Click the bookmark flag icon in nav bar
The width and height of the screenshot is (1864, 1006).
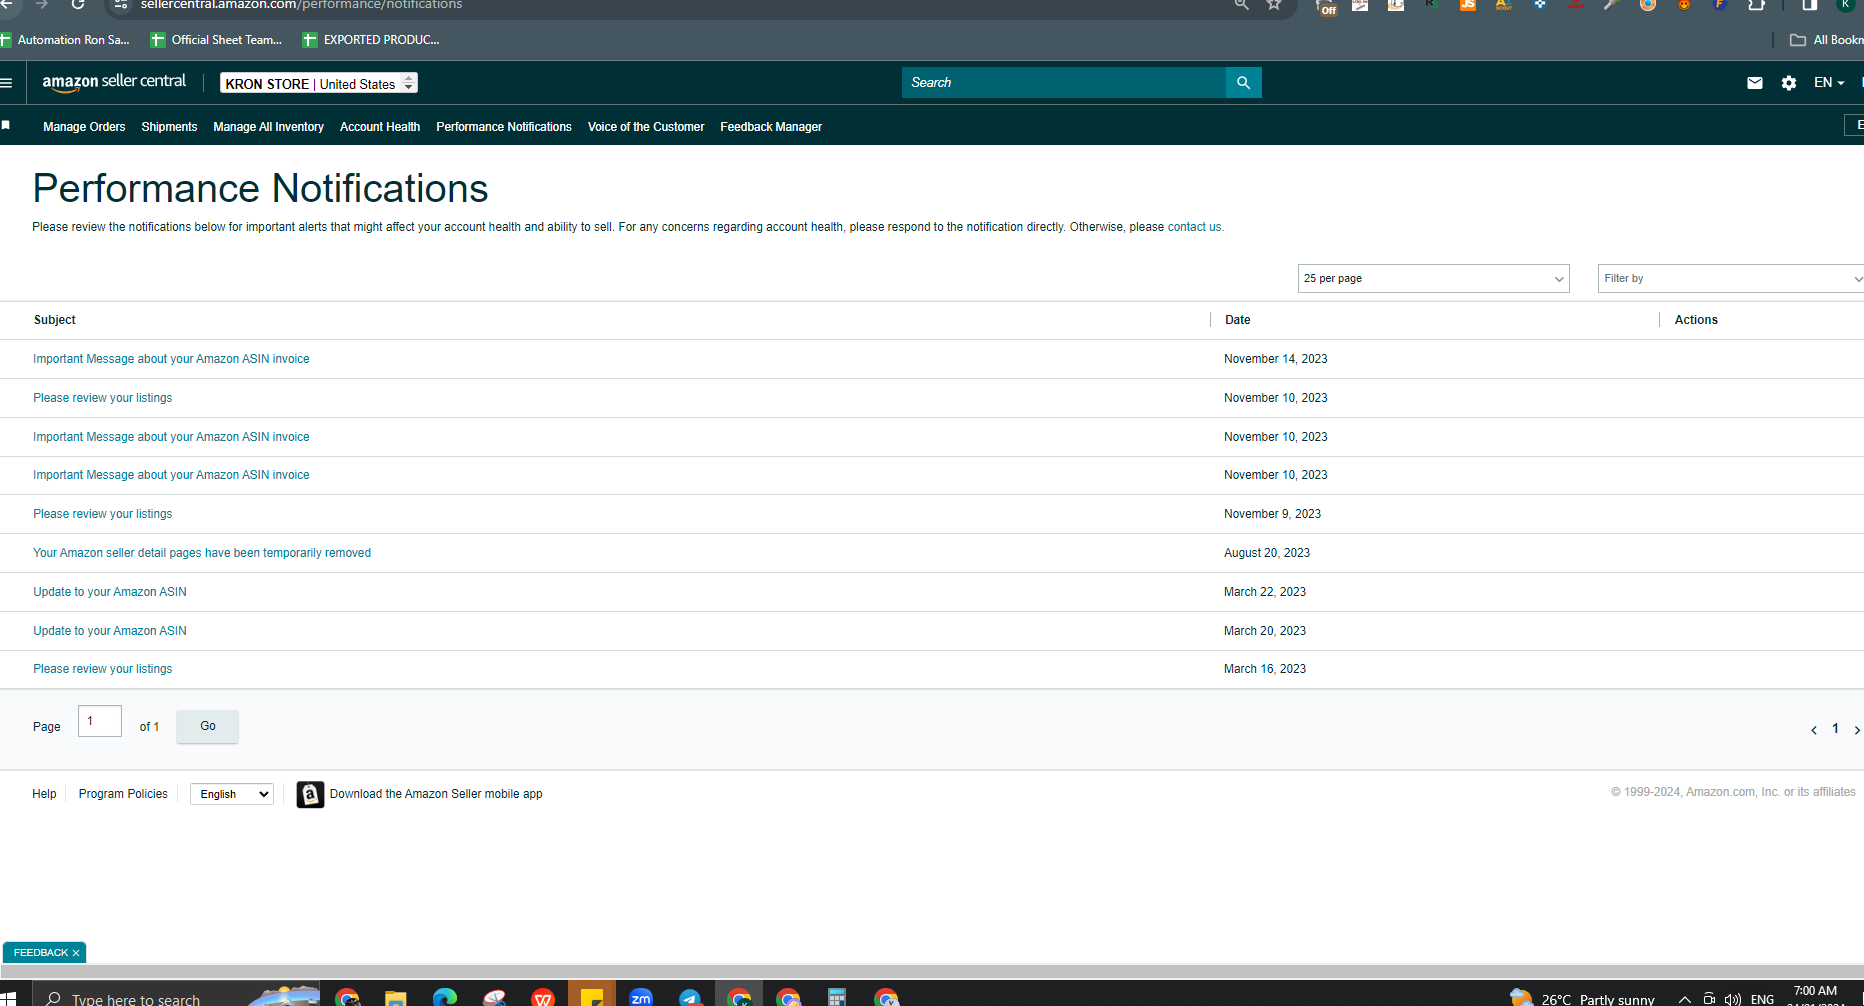point(6,125)
